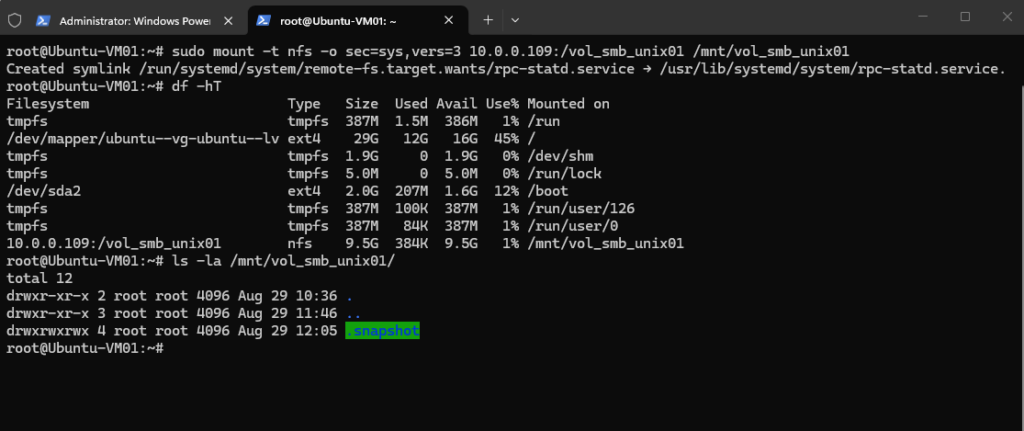Click the PowerShell icon on Administrator tab

[x=43, y=20]
